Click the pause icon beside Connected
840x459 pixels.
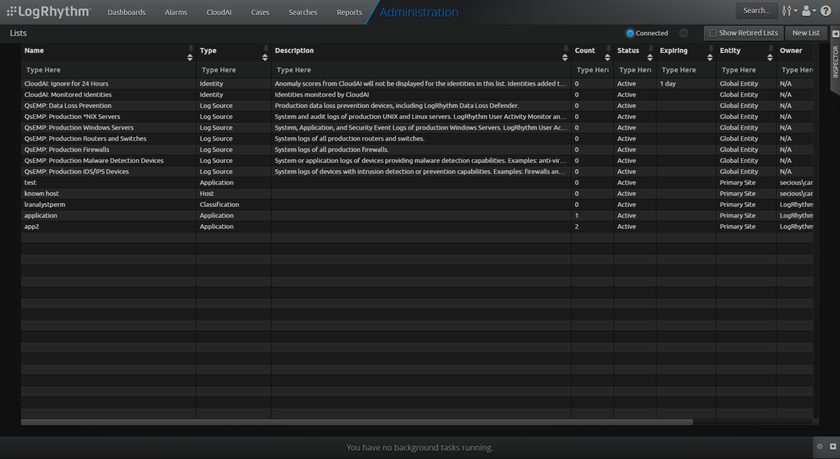coord(683,33)
